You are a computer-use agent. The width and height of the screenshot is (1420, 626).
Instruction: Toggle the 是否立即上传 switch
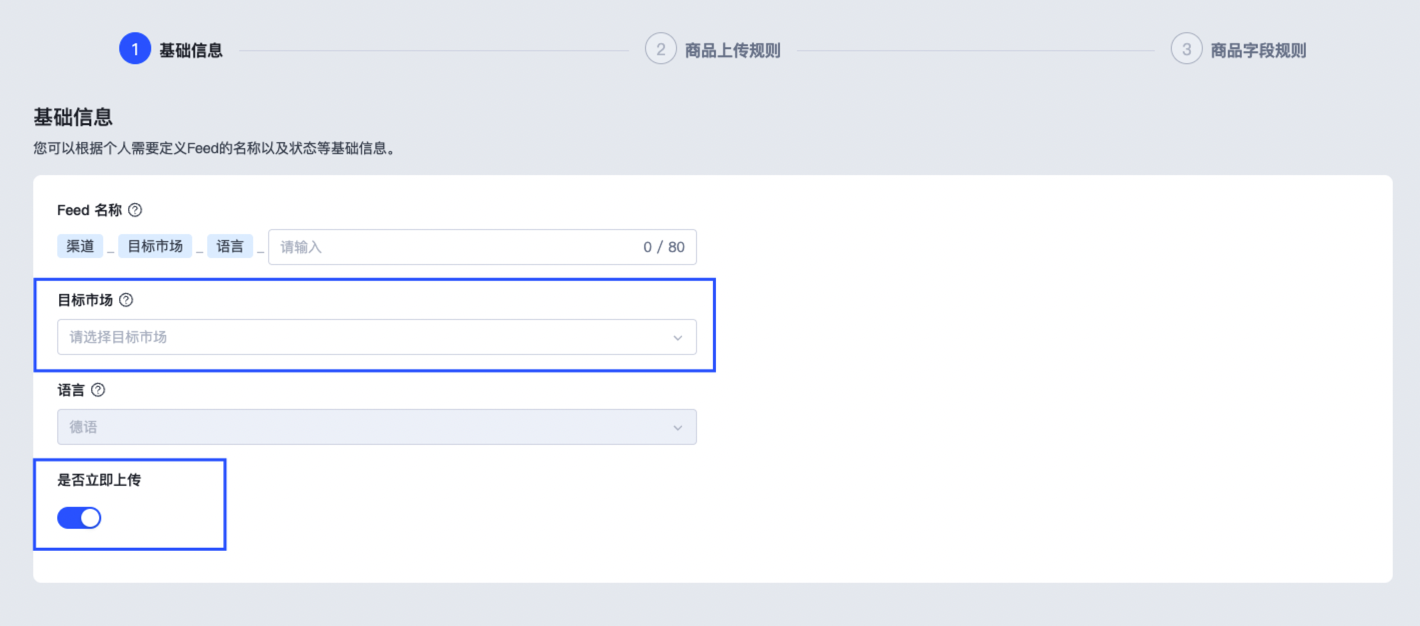click(79, 517)
